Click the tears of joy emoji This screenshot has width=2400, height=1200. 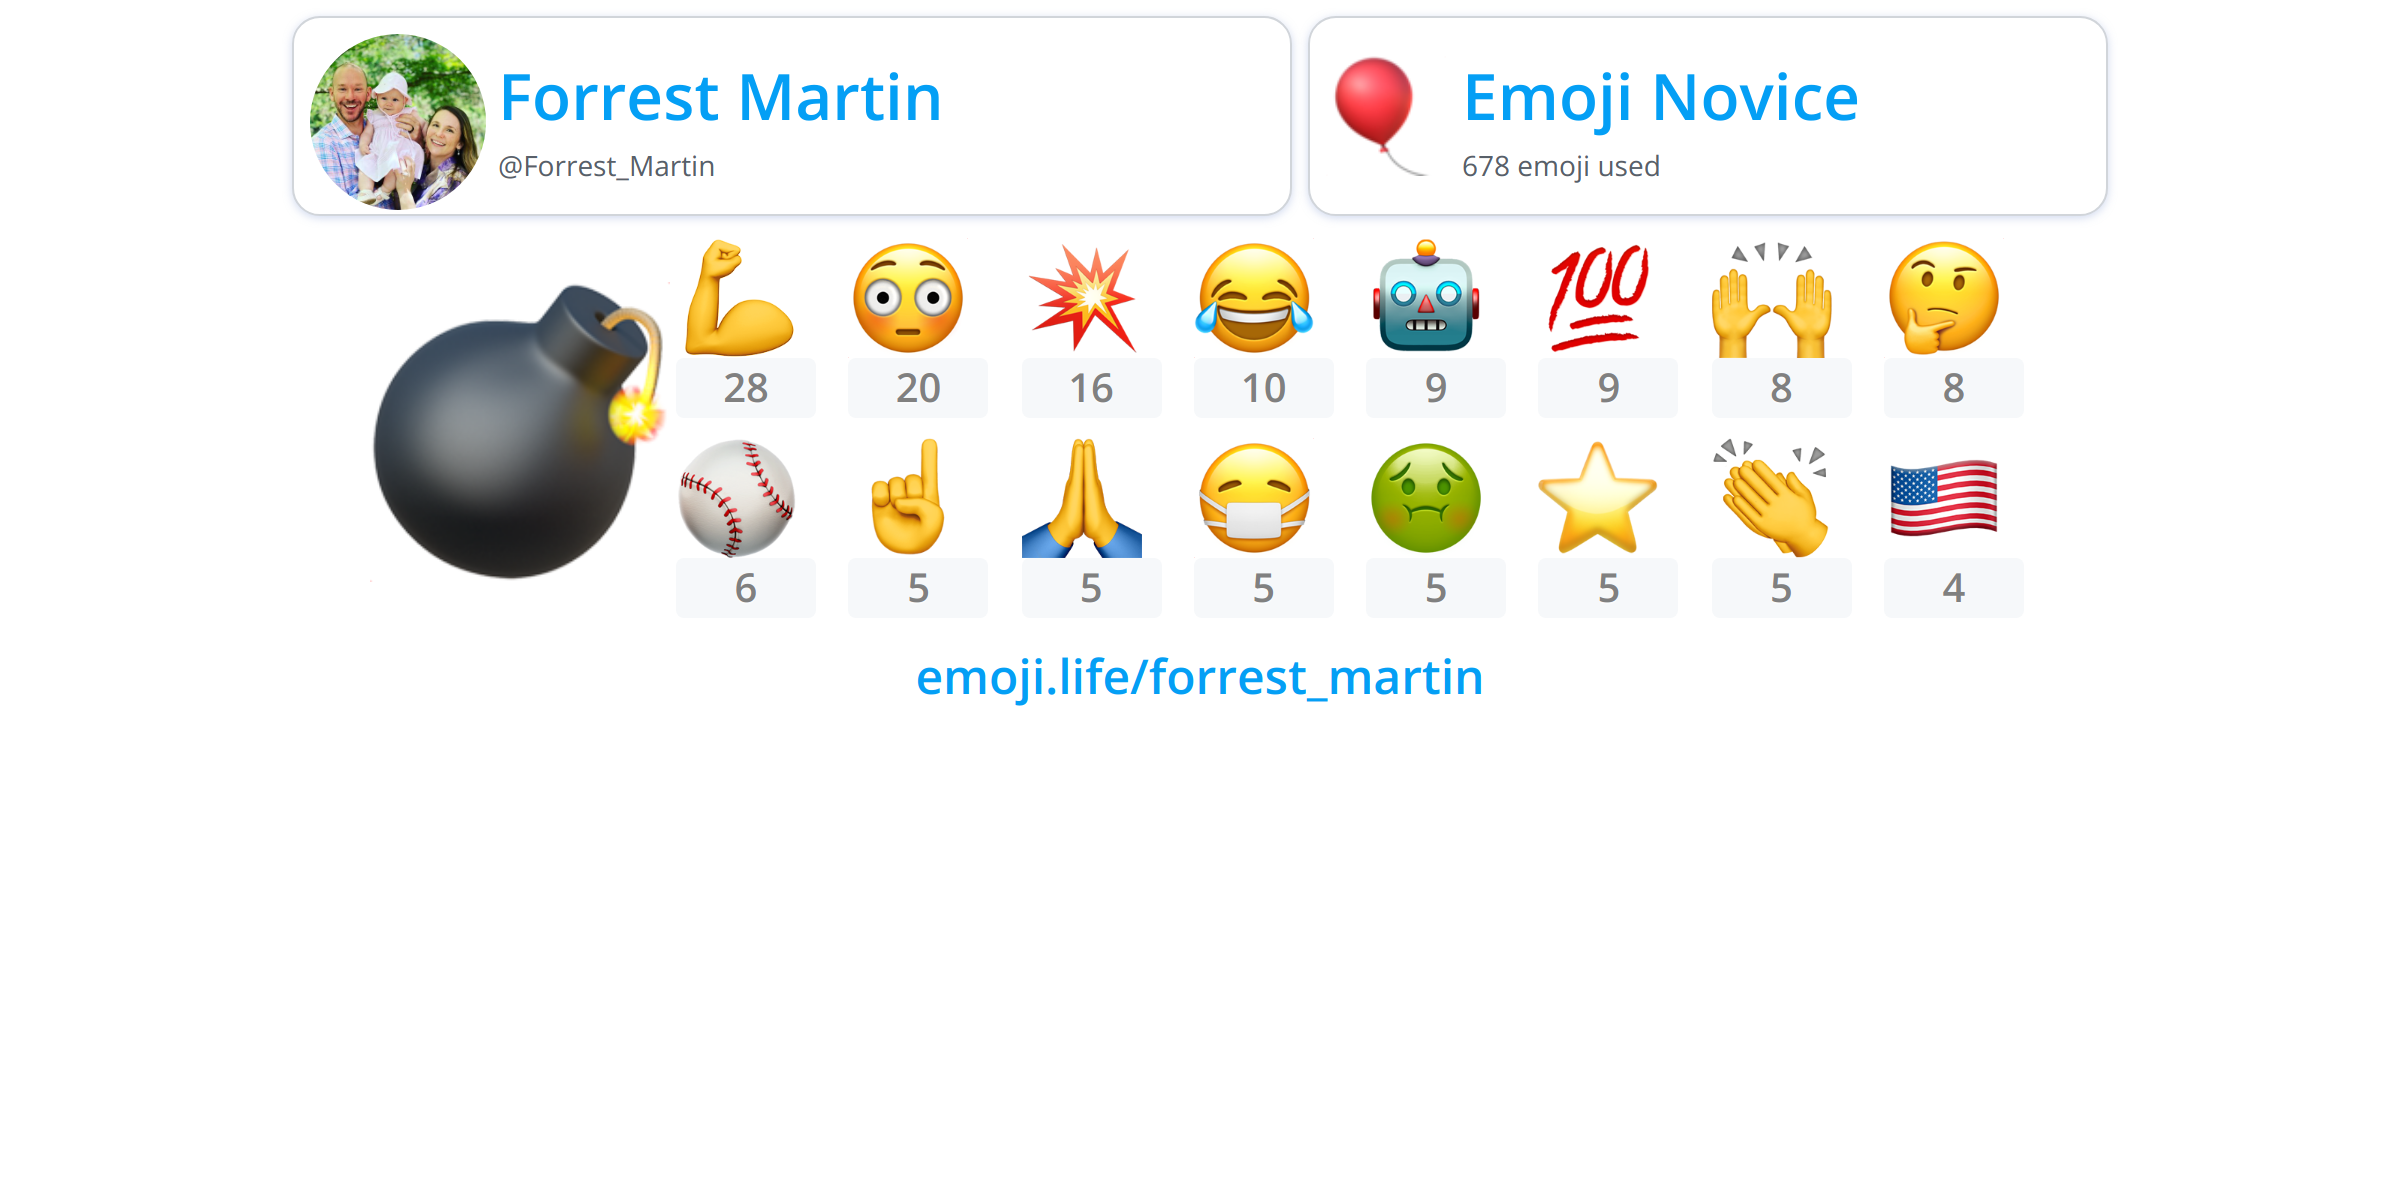tap(1254, 298)
